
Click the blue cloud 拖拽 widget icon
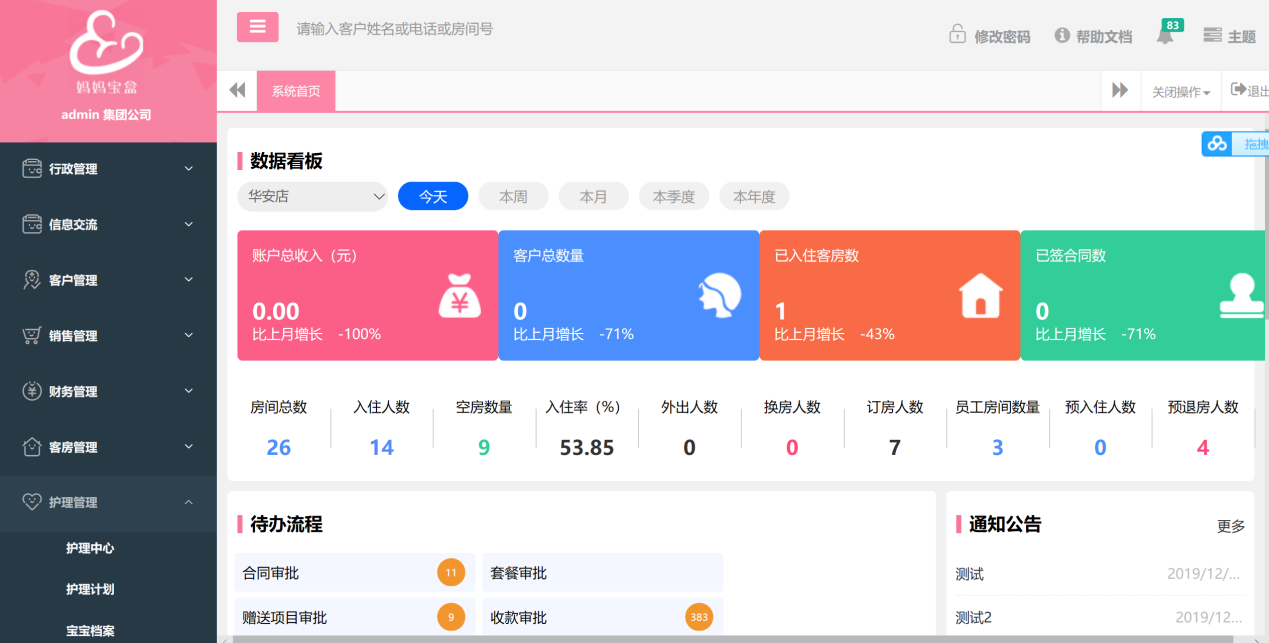pyautogui.click(x=1217, y=144)
